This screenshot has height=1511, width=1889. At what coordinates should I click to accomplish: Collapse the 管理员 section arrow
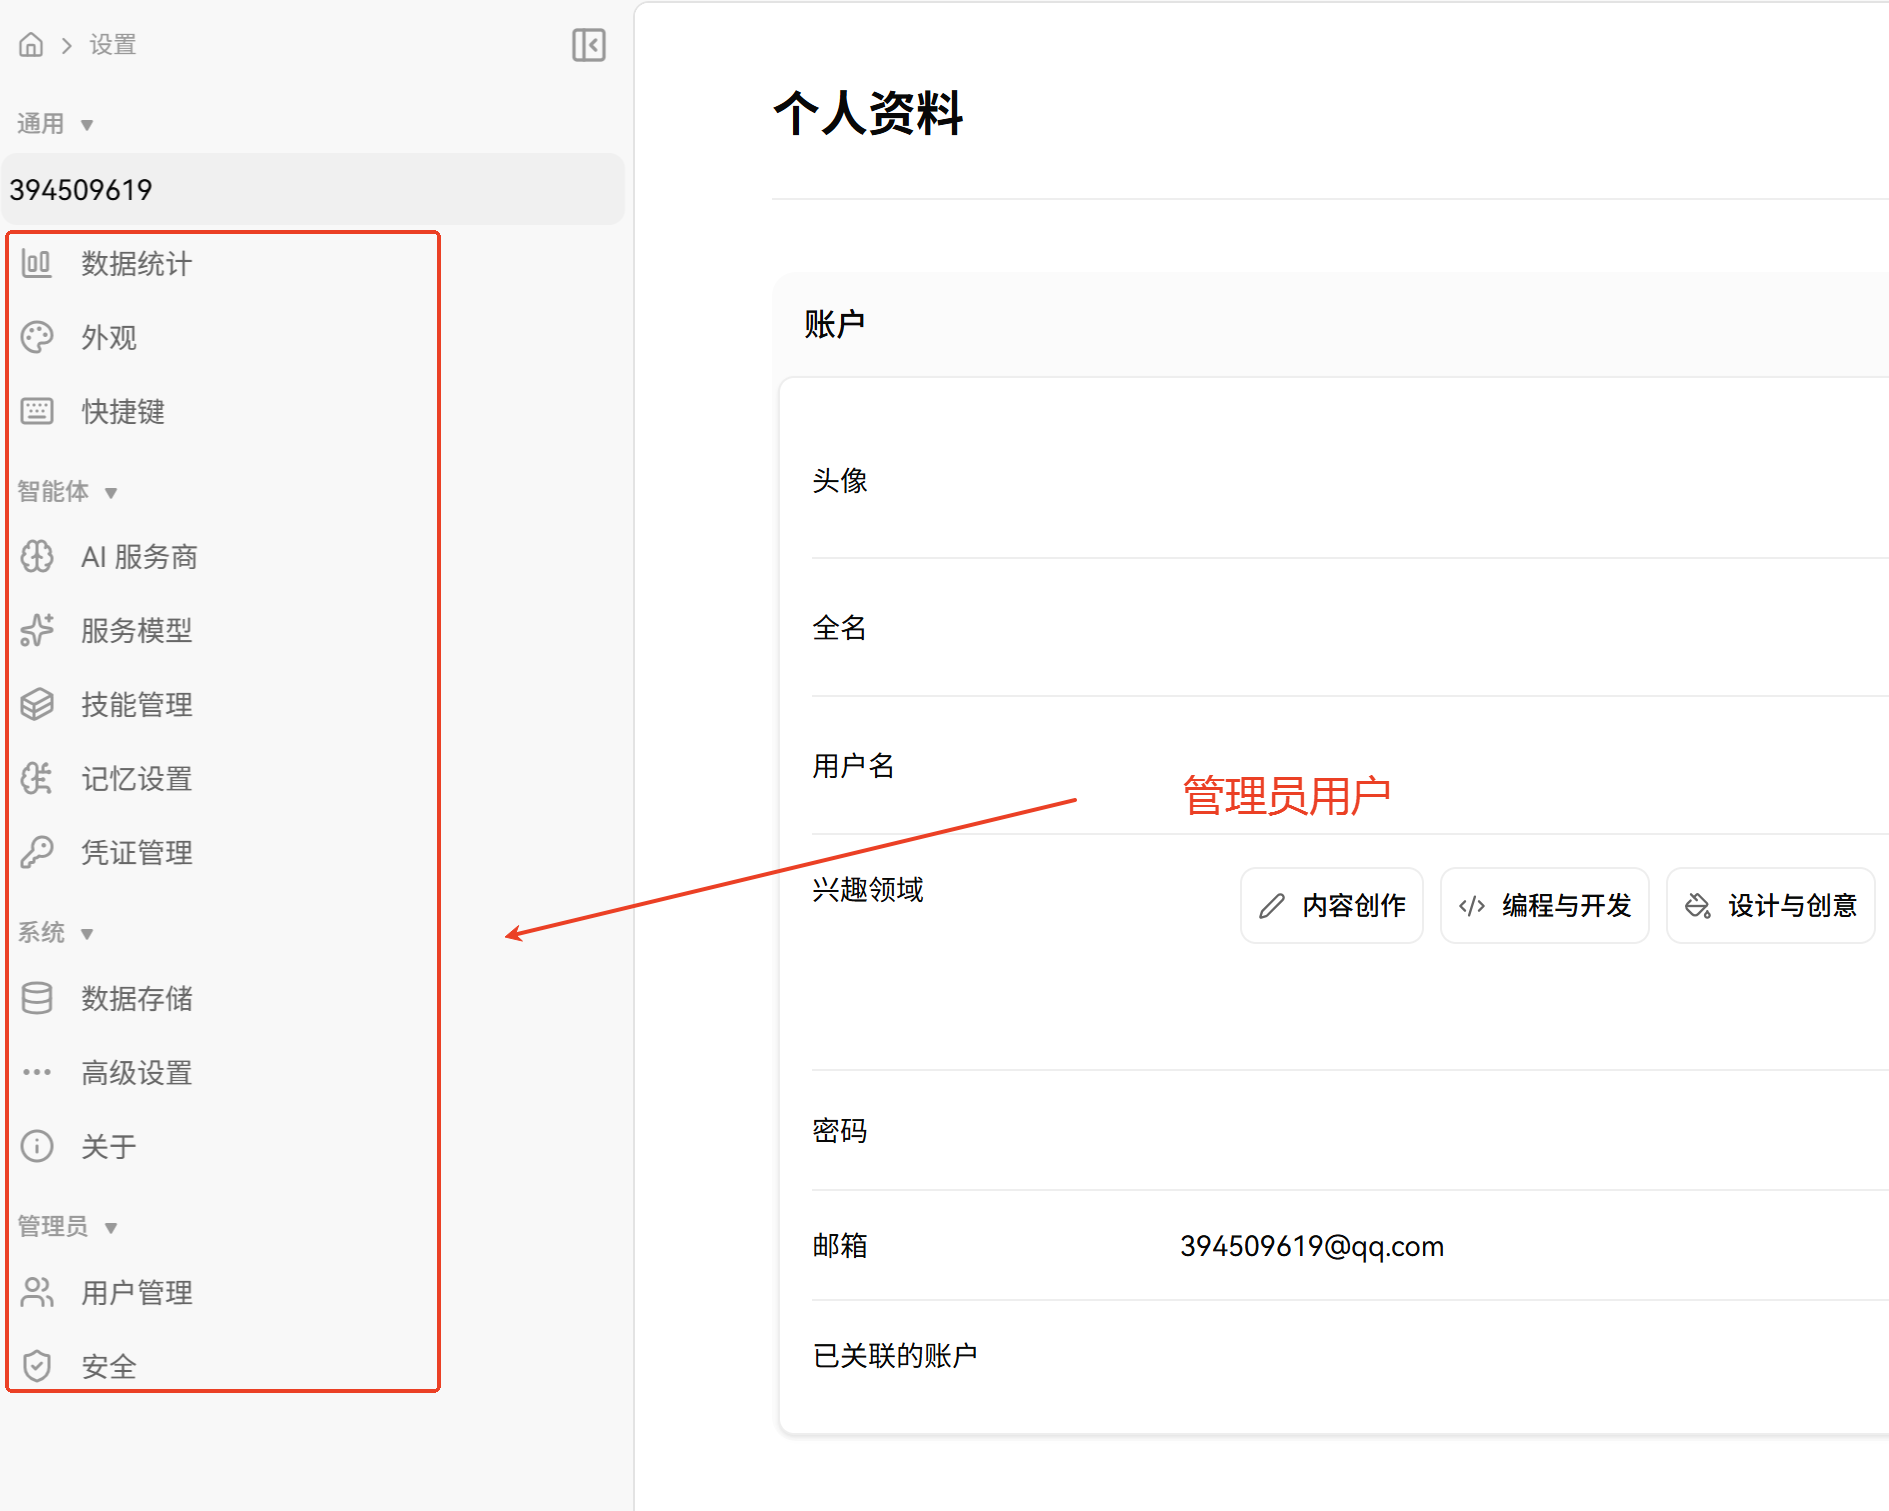pyautogui.click(x=111, y=1228)
